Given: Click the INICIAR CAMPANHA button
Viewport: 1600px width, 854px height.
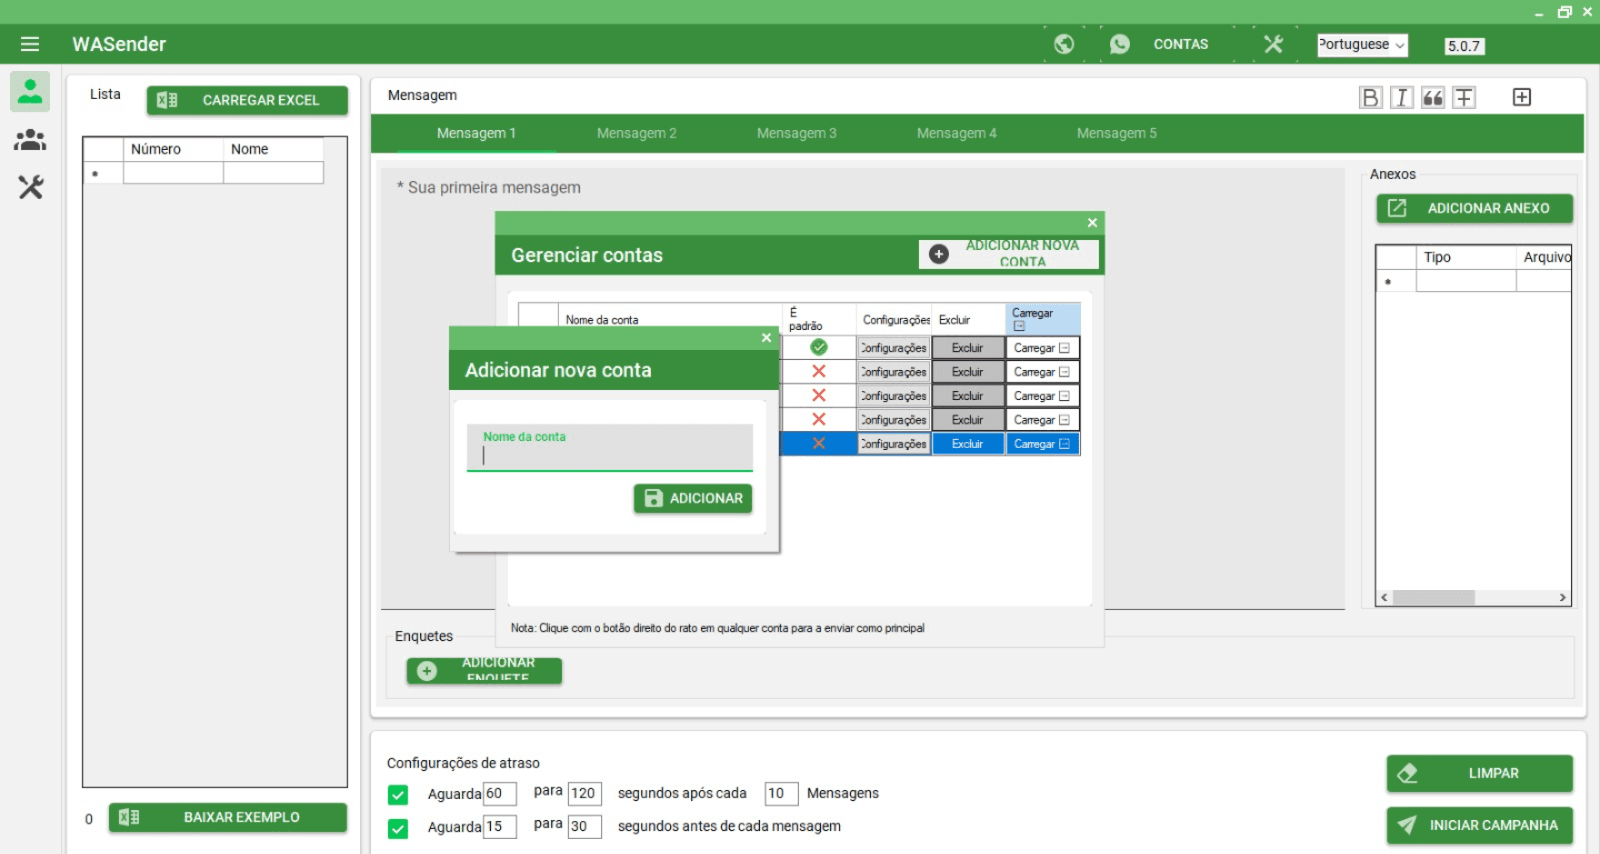Looking at the screenshot, I should tap(1479, 825).
